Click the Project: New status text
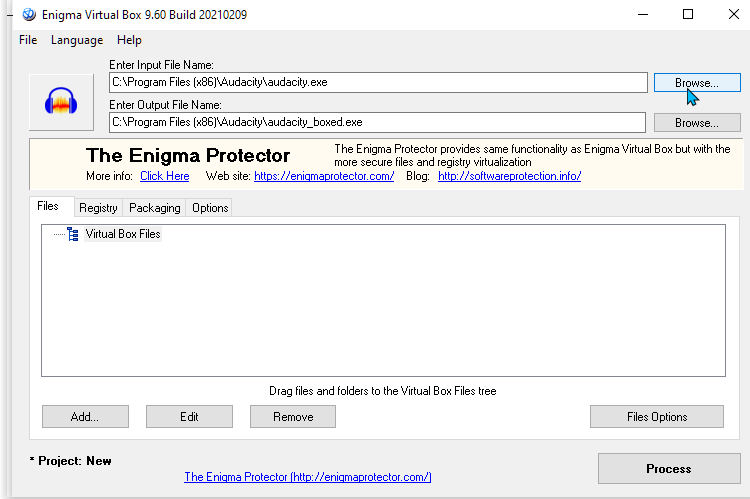750x499 pixels. (x=71, y=461)
